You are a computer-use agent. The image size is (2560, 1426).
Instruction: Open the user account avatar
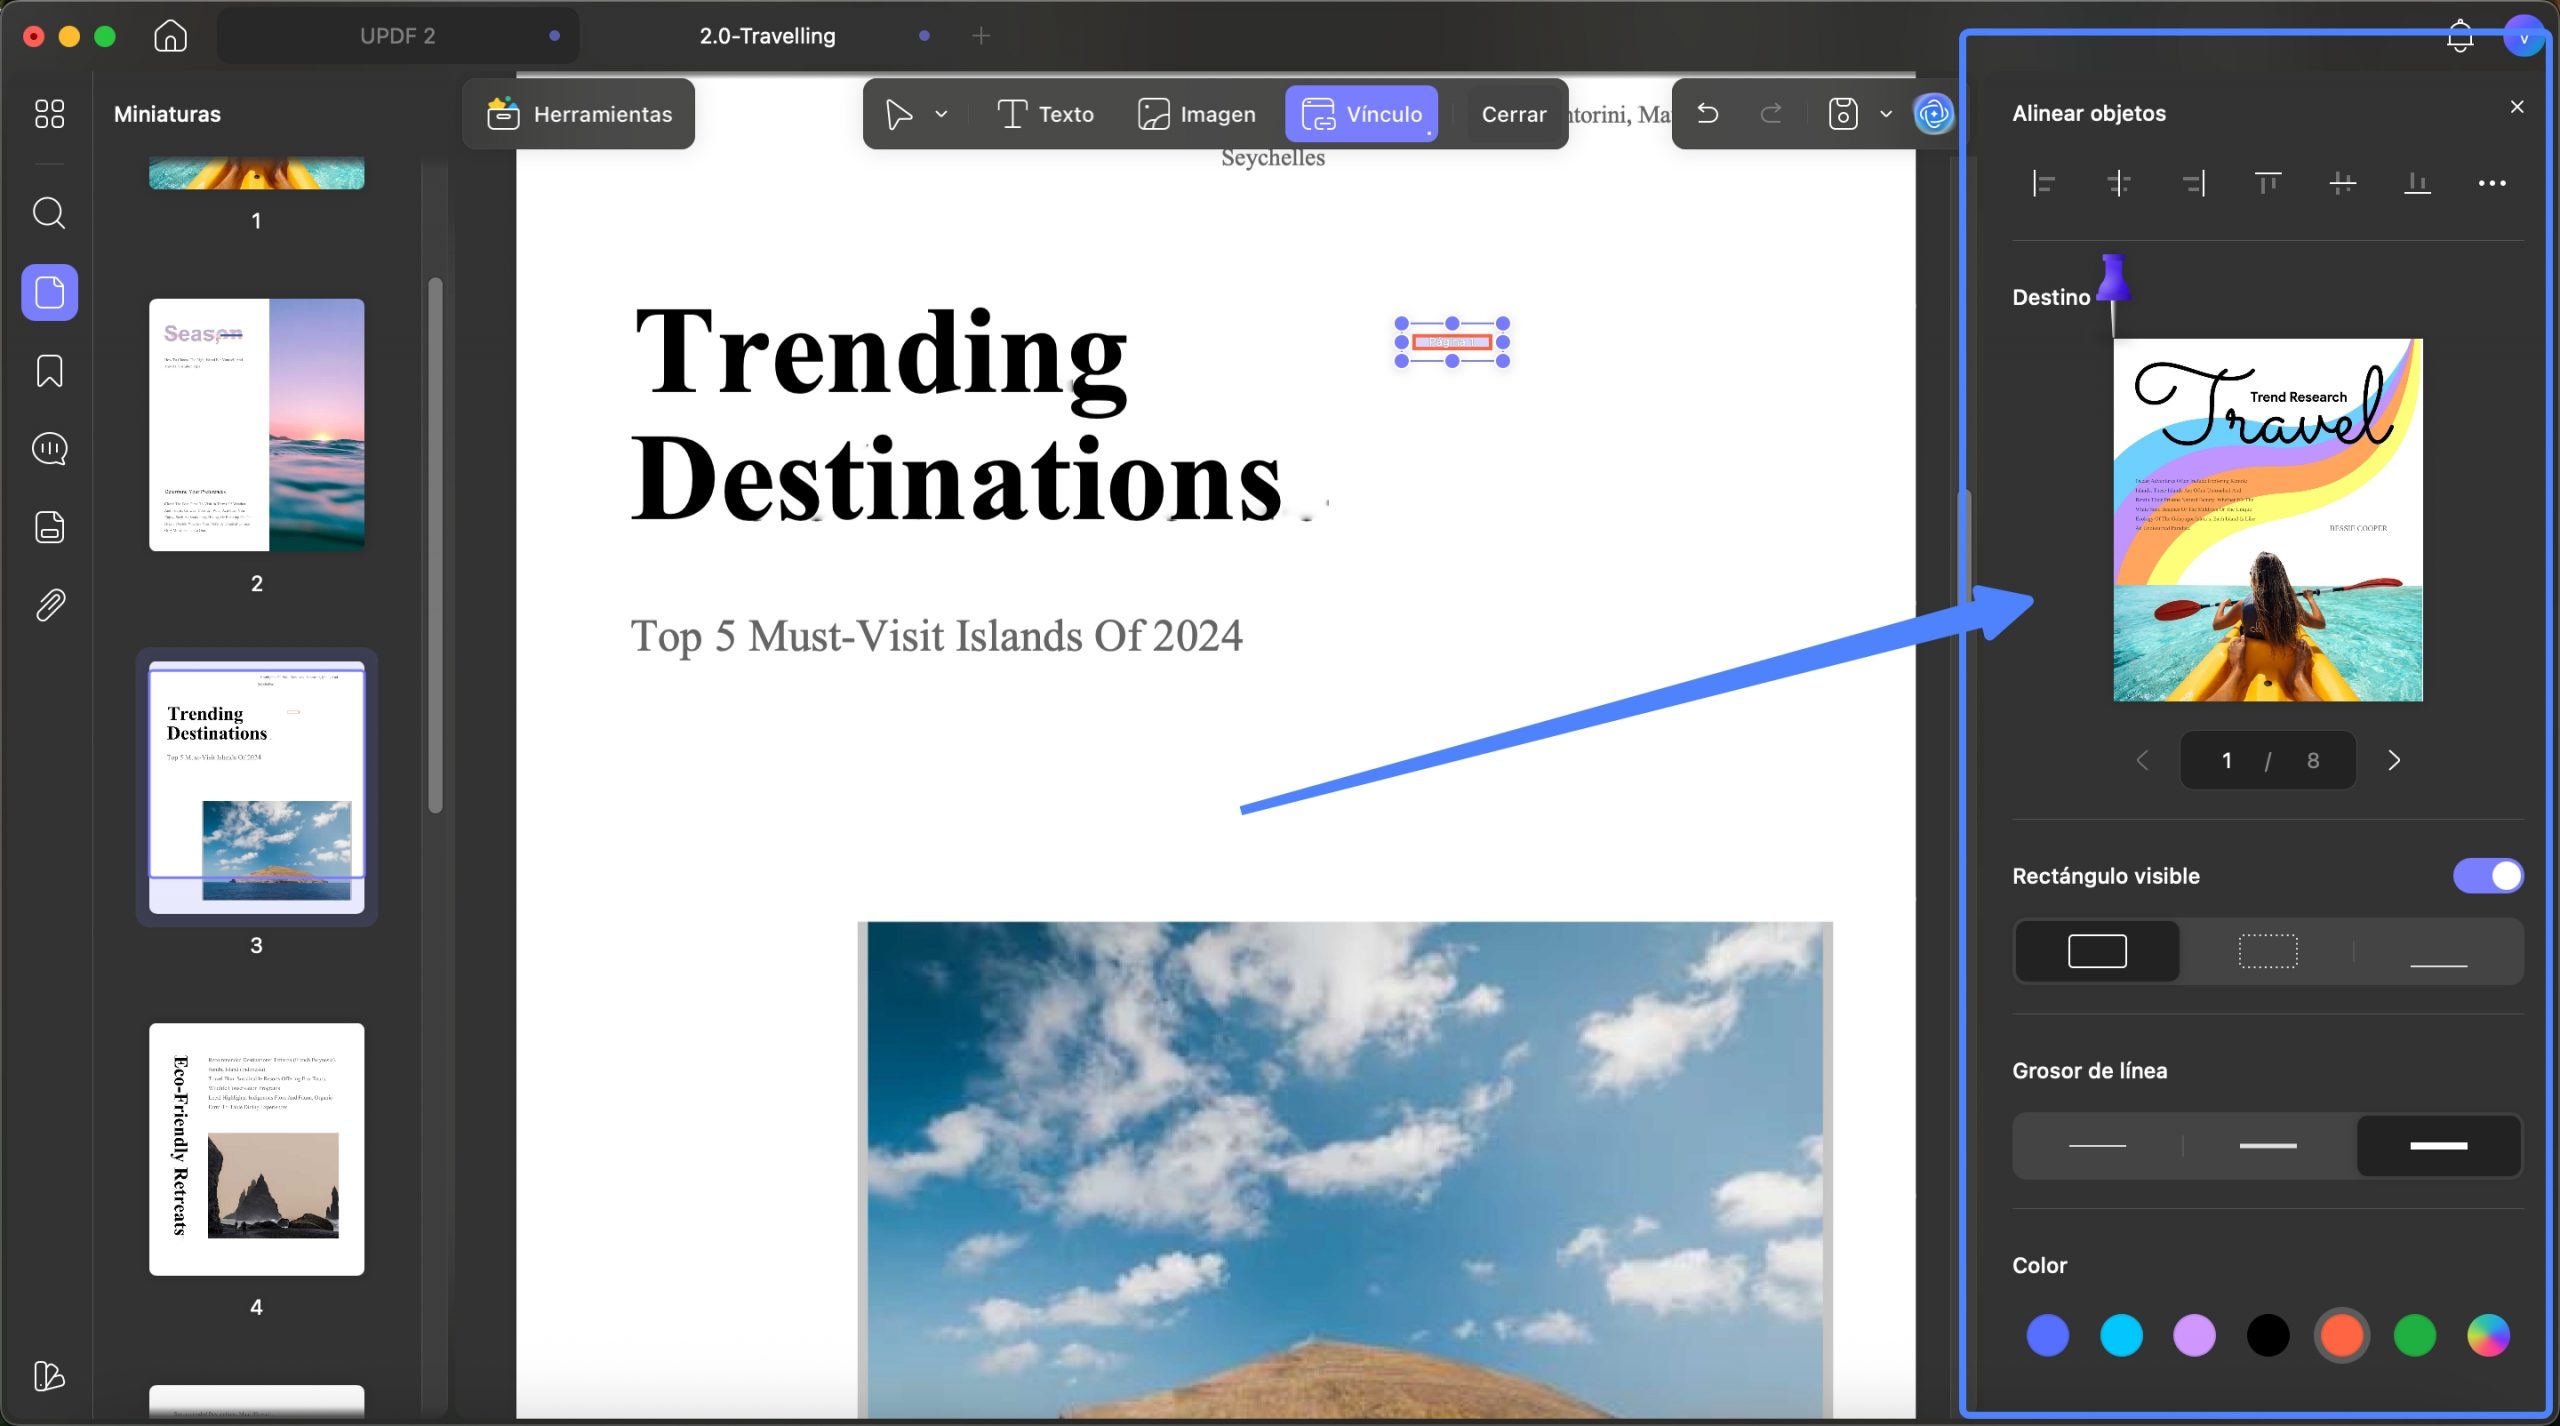[x=2523, y=38]
